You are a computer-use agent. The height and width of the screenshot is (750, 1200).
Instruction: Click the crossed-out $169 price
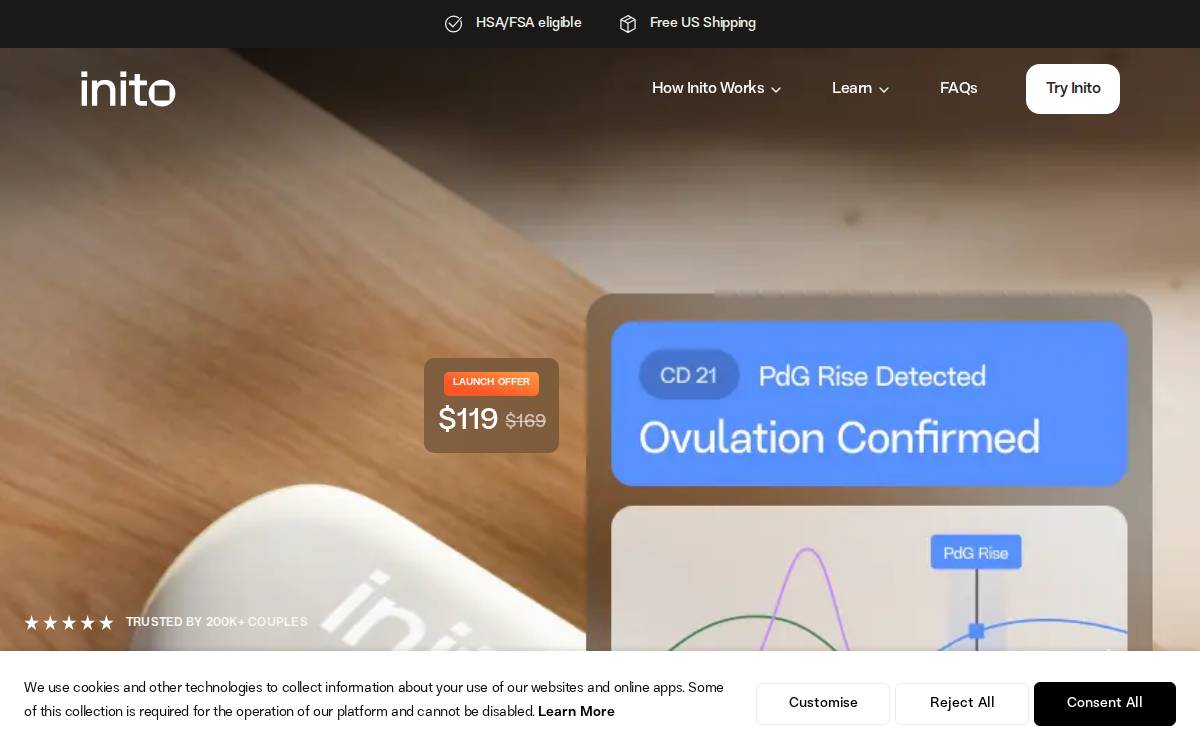click(525, 422)
